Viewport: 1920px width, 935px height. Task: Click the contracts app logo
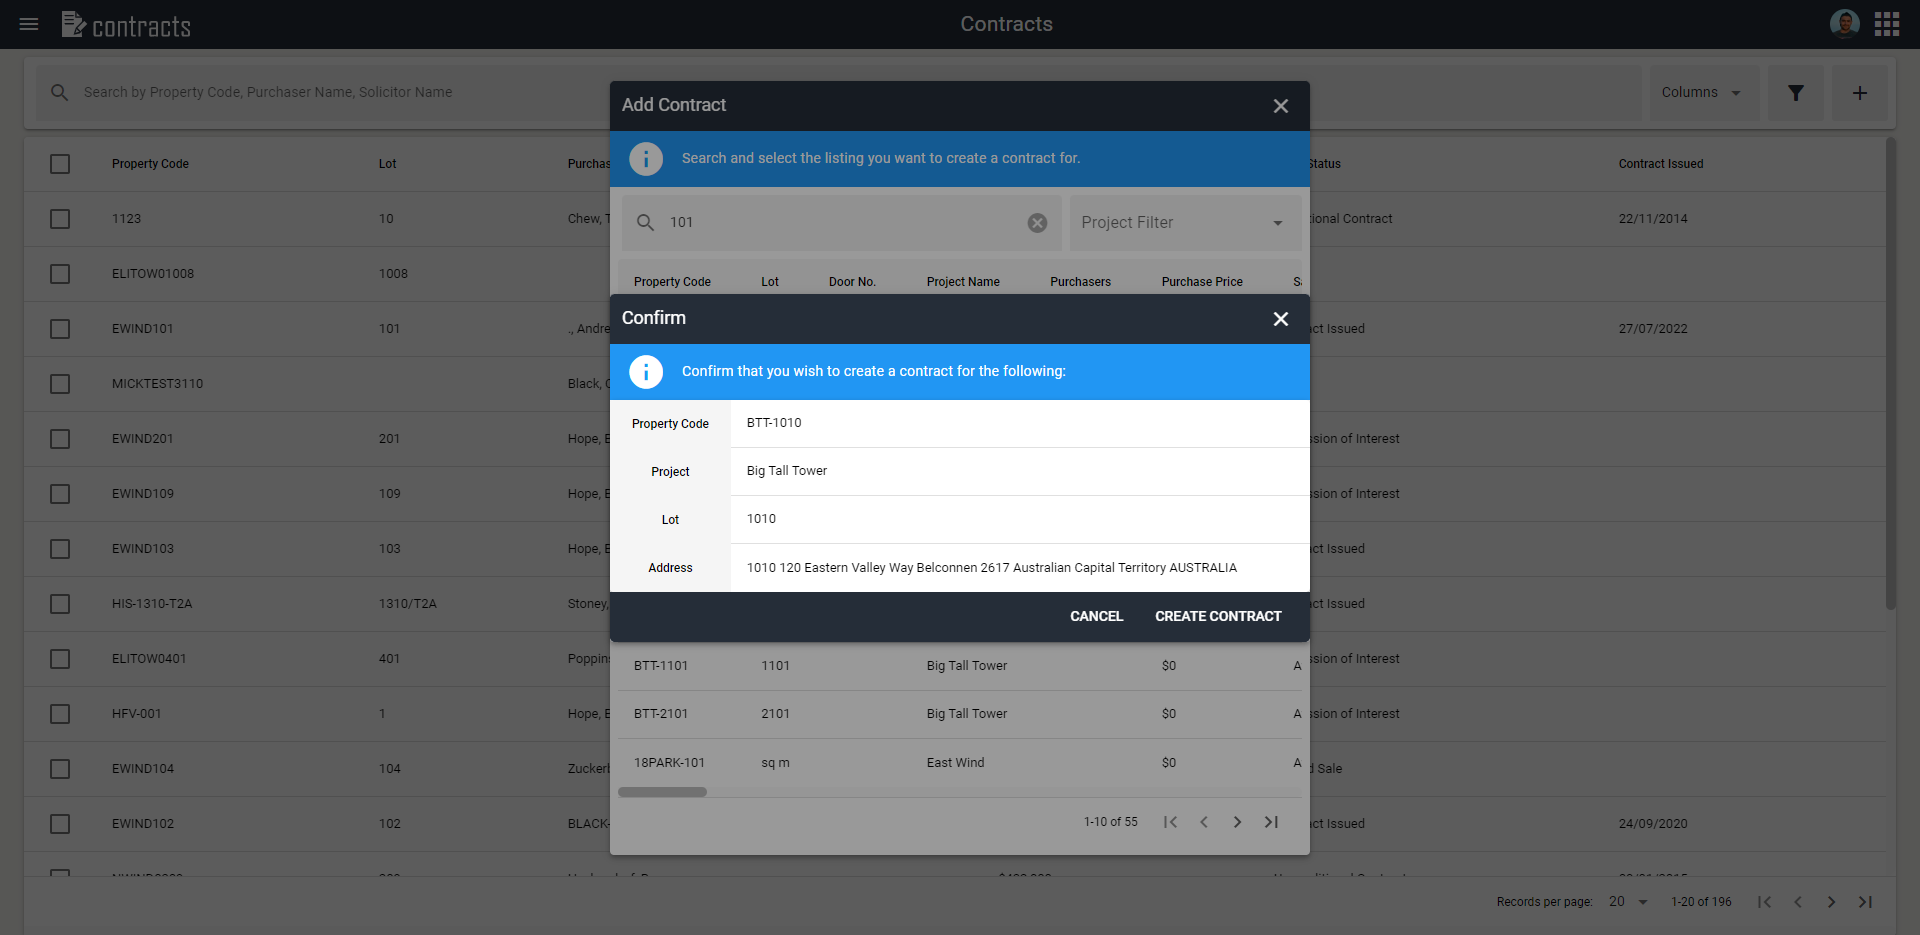pyautogui.click(x=125, y=24)
